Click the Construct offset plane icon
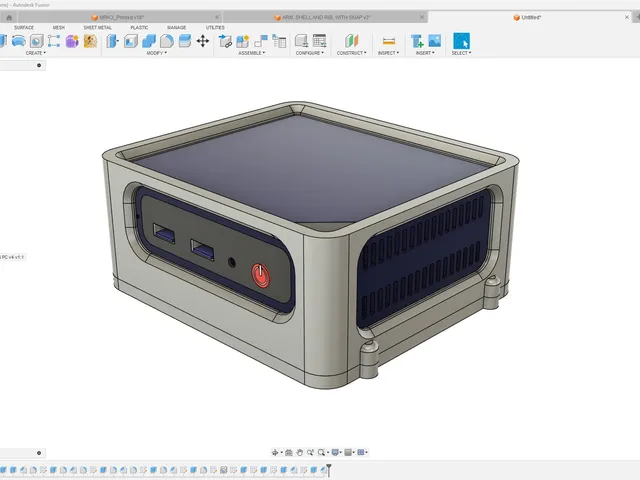 tap(351, 41)
